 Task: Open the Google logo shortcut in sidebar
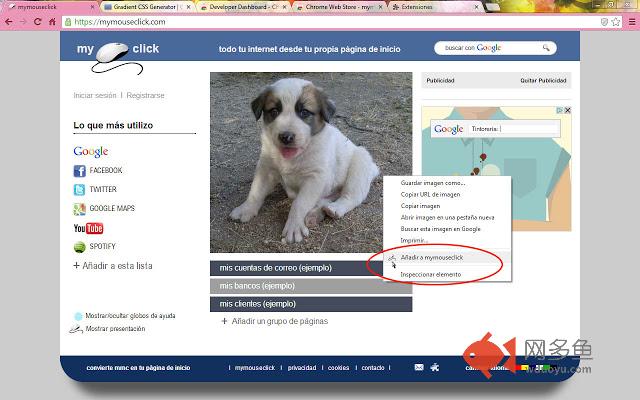91,151
